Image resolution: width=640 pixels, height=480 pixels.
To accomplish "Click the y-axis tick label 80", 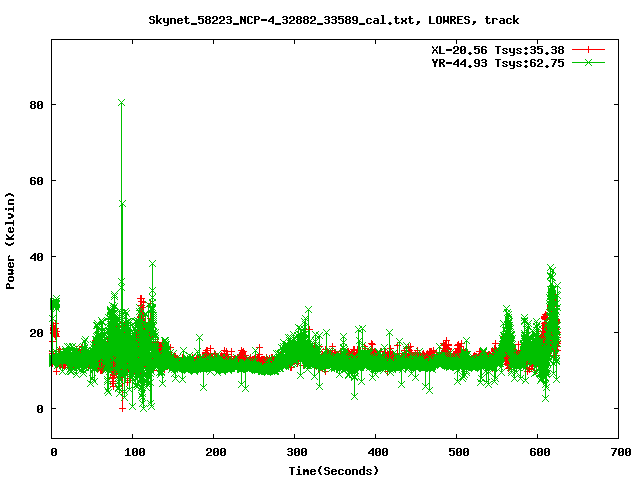I will click(36, 105).
